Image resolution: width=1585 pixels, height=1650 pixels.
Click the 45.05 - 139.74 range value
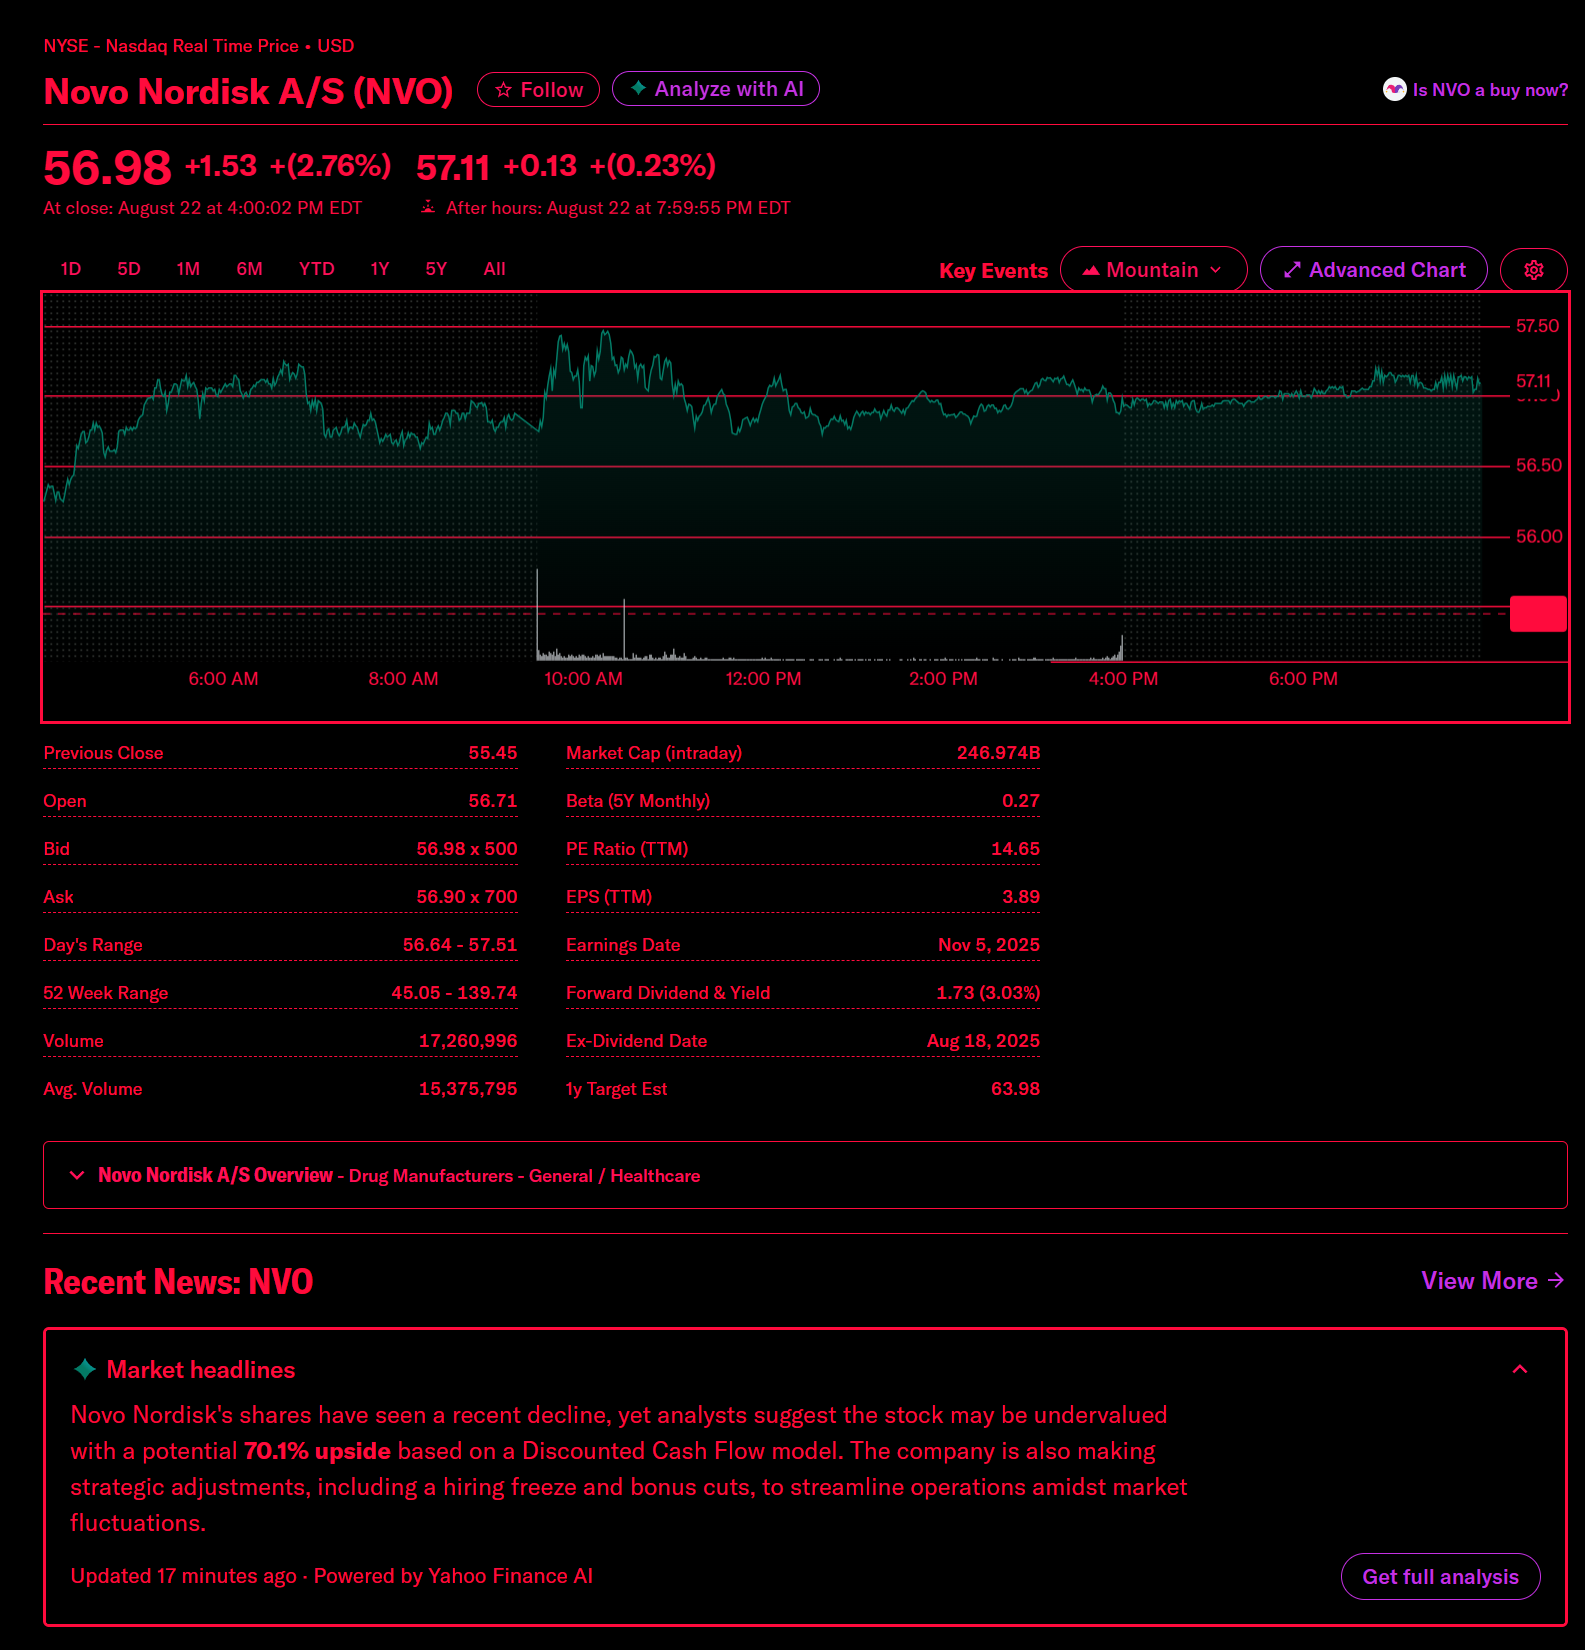(455, 993)
